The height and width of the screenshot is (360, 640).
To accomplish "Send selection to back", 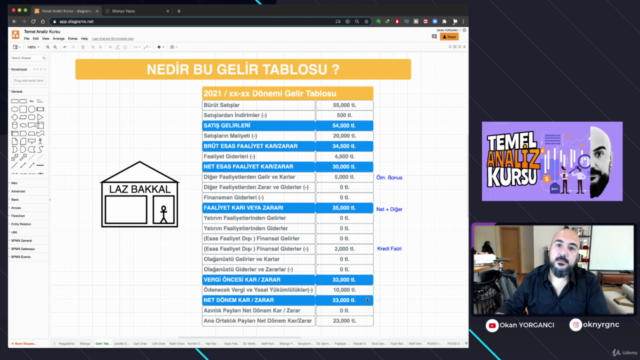I will pyautogui.click(x=100, y=47).
